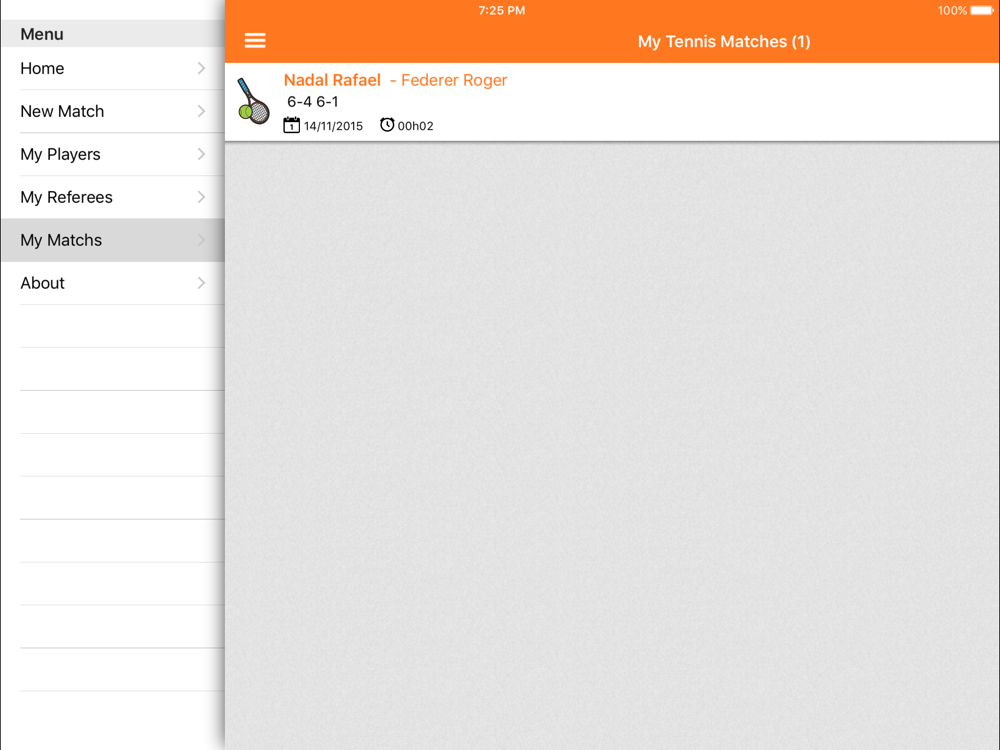Click the match date 14/11/2015

[x=333, y=126]
